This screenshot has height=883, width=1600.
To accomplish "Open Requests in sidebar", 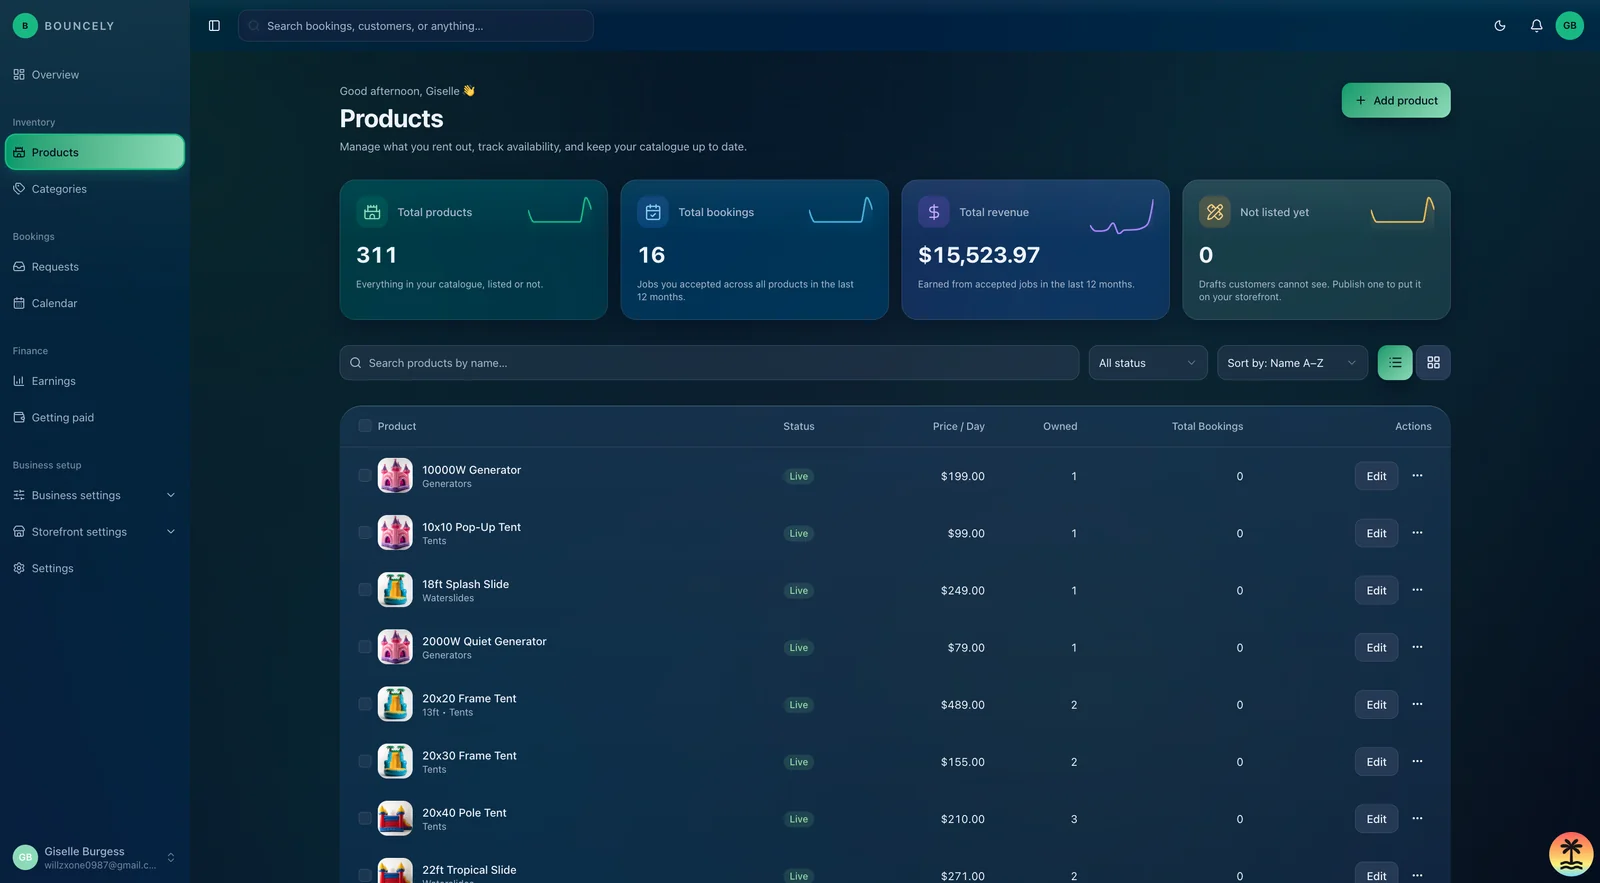I will [94, 267].
